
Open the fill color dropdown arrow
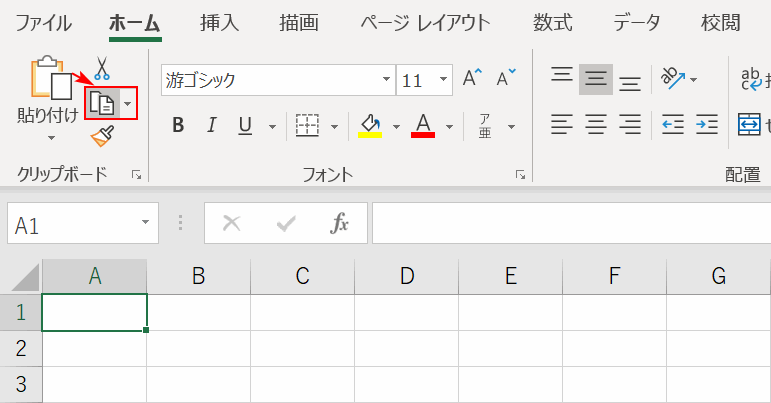(396, 127)
